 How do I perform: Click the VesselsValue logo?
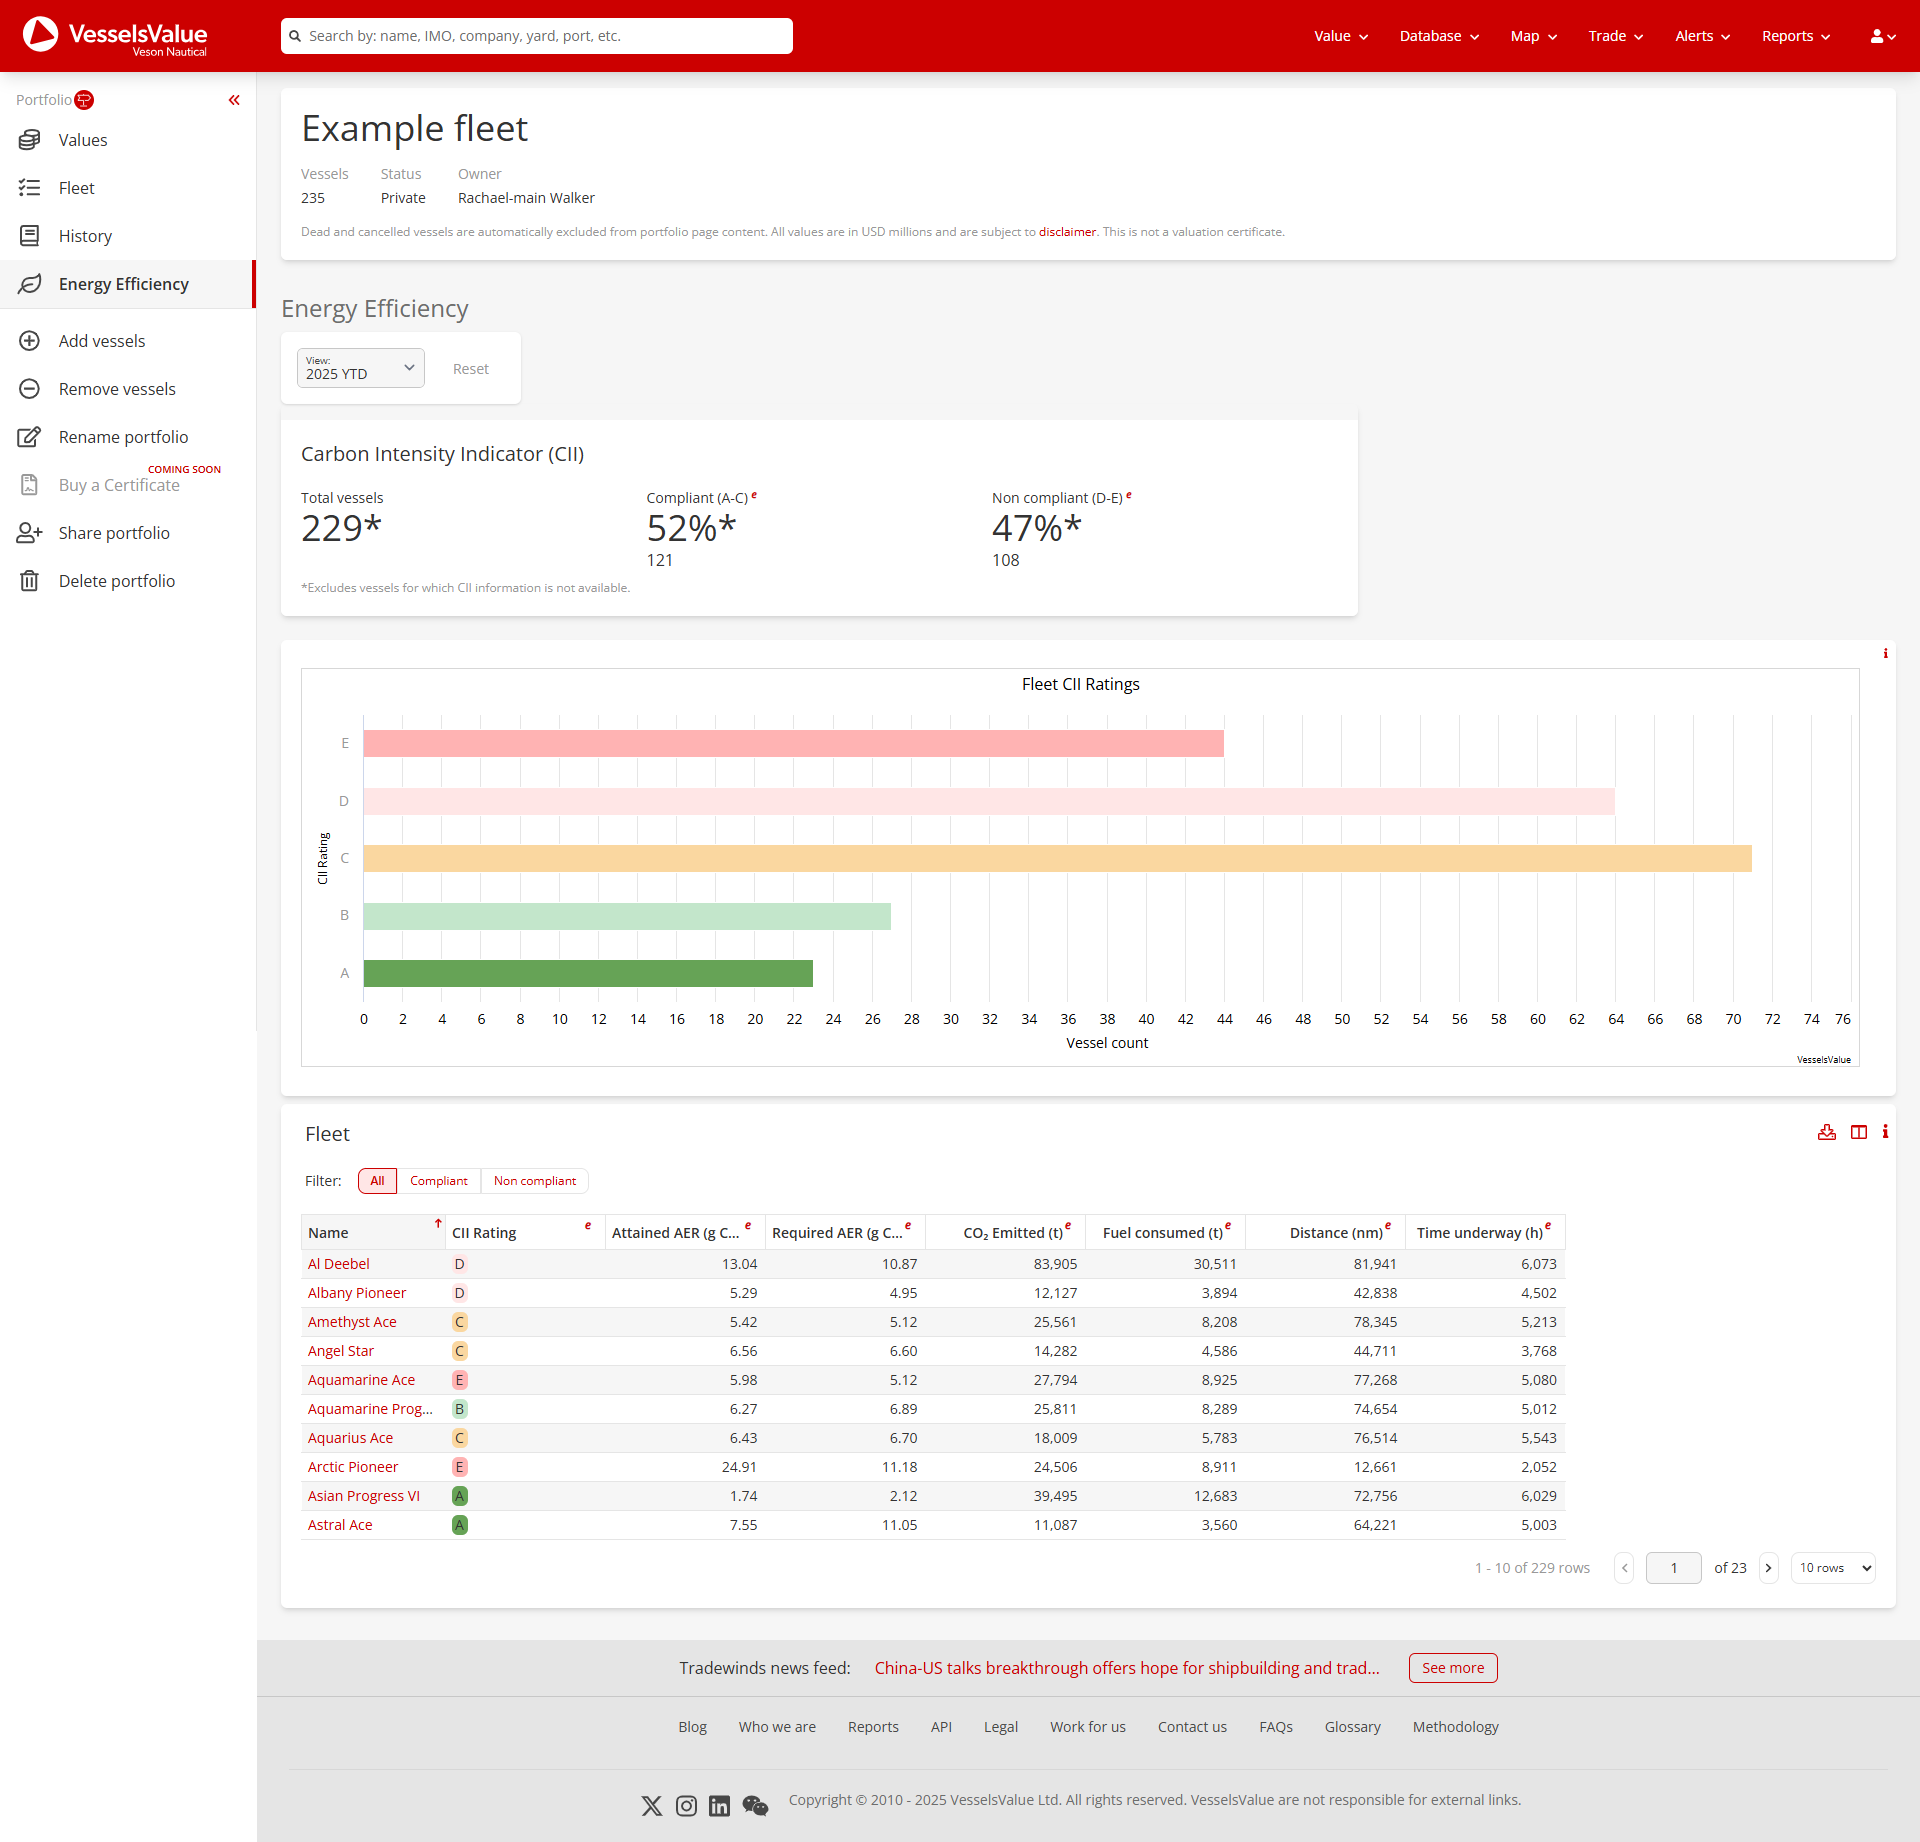click(x=113, y=36)
